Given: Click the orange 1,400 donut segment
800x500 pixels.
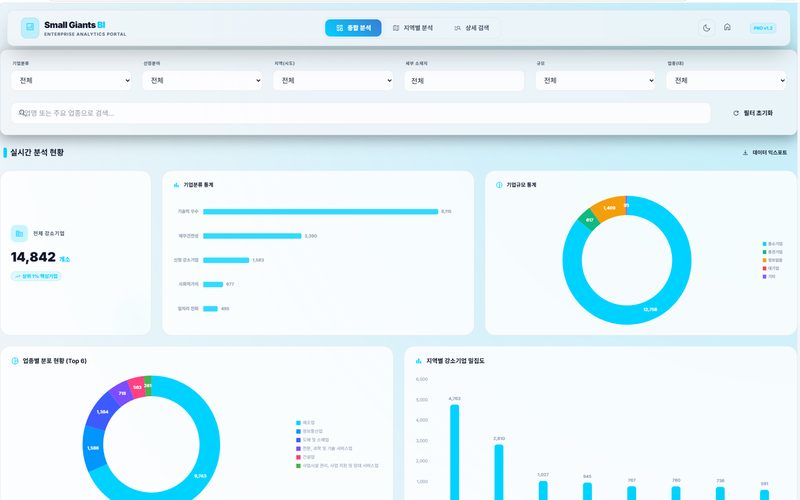Looking at the screenshot, I should point(608,207).
